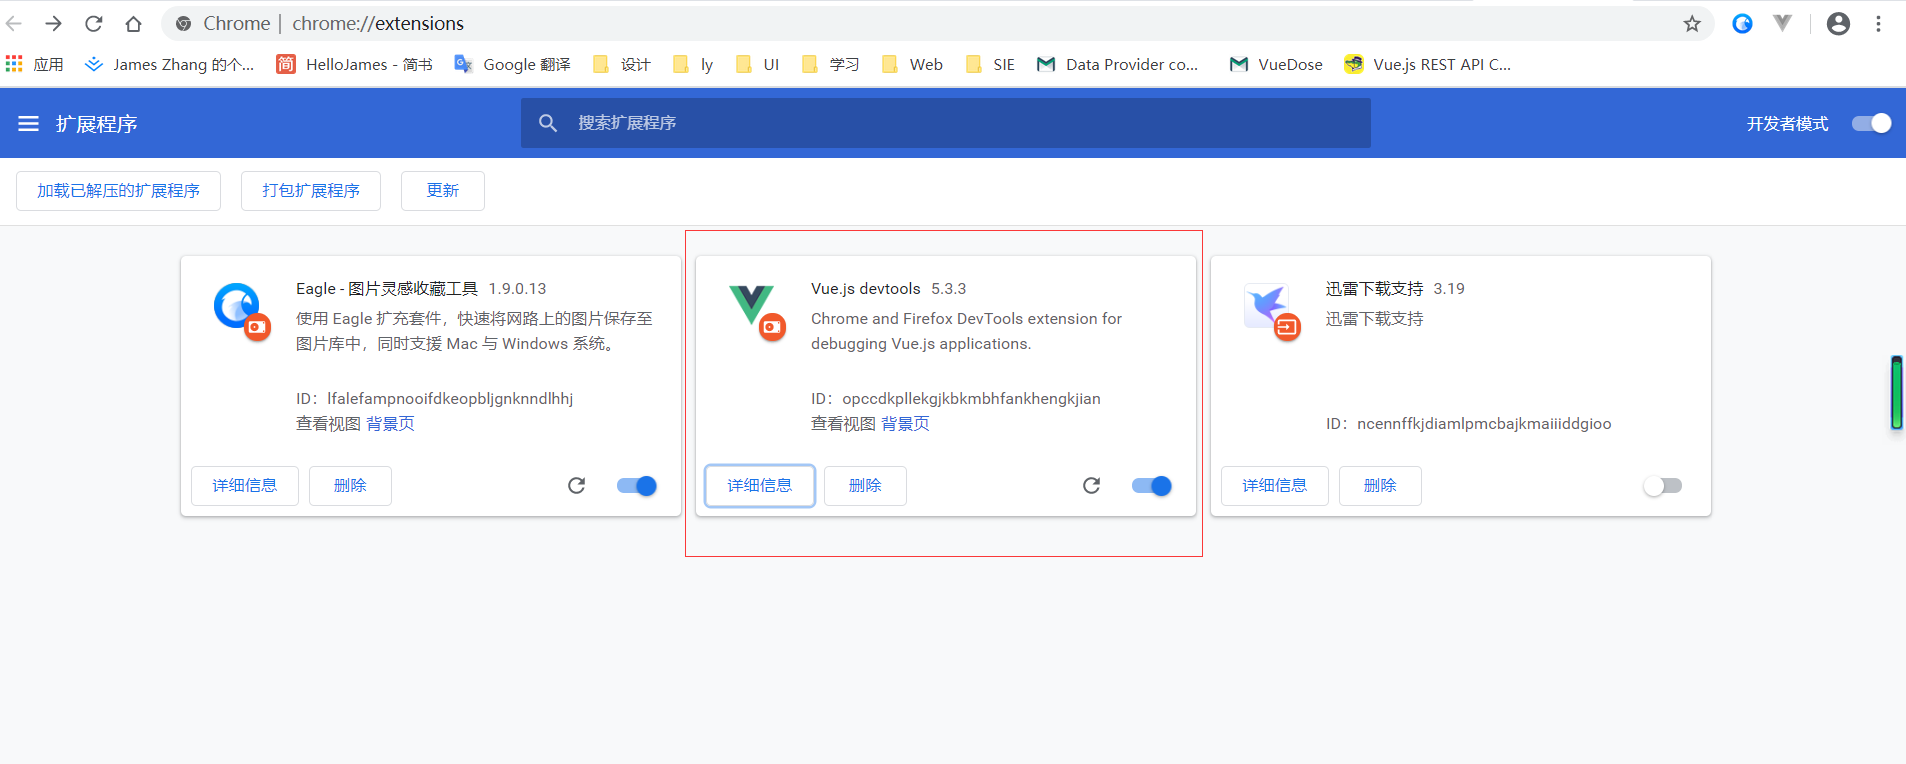
Task: Expand the 学习 bookmark folder
Action: [x=830, y=64]
